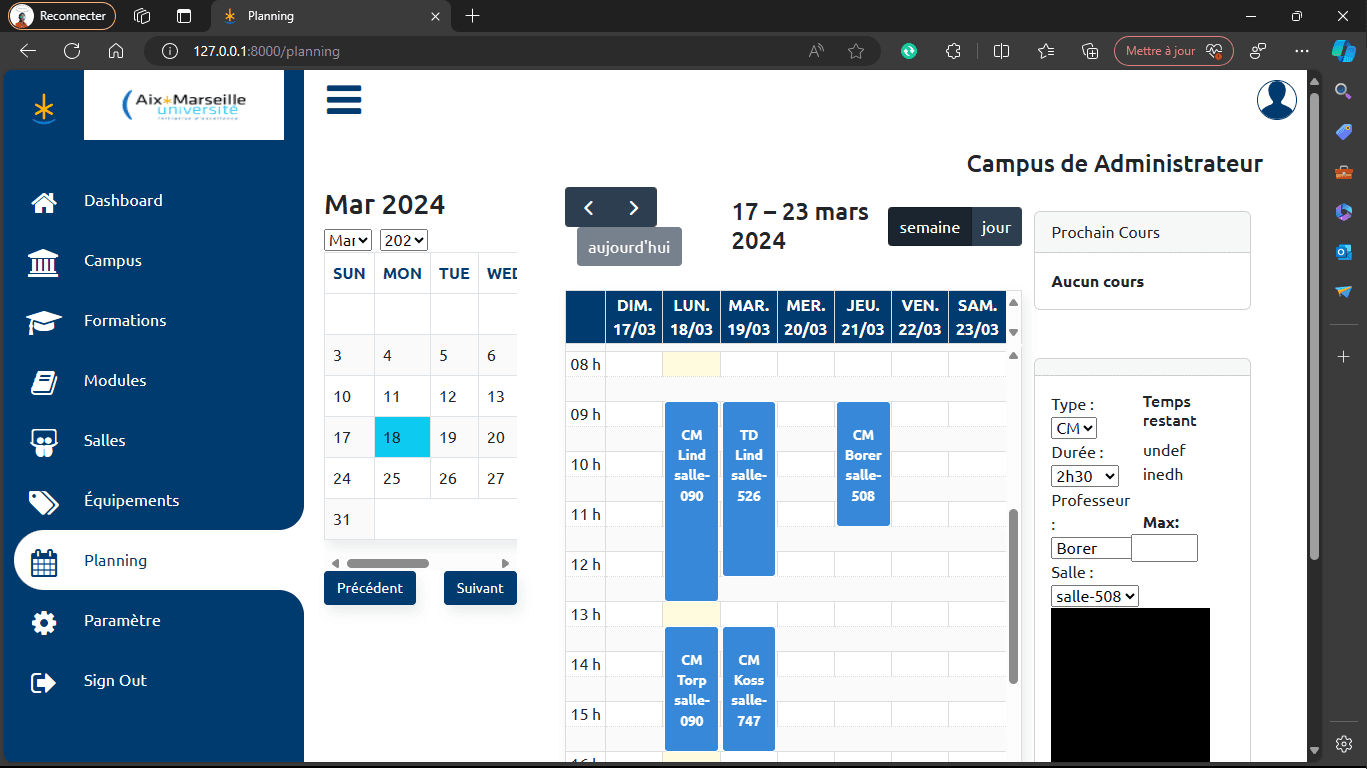Click the Sign Out icon
The width and height of the screenshot is (1367, 769).
point(44,682)
